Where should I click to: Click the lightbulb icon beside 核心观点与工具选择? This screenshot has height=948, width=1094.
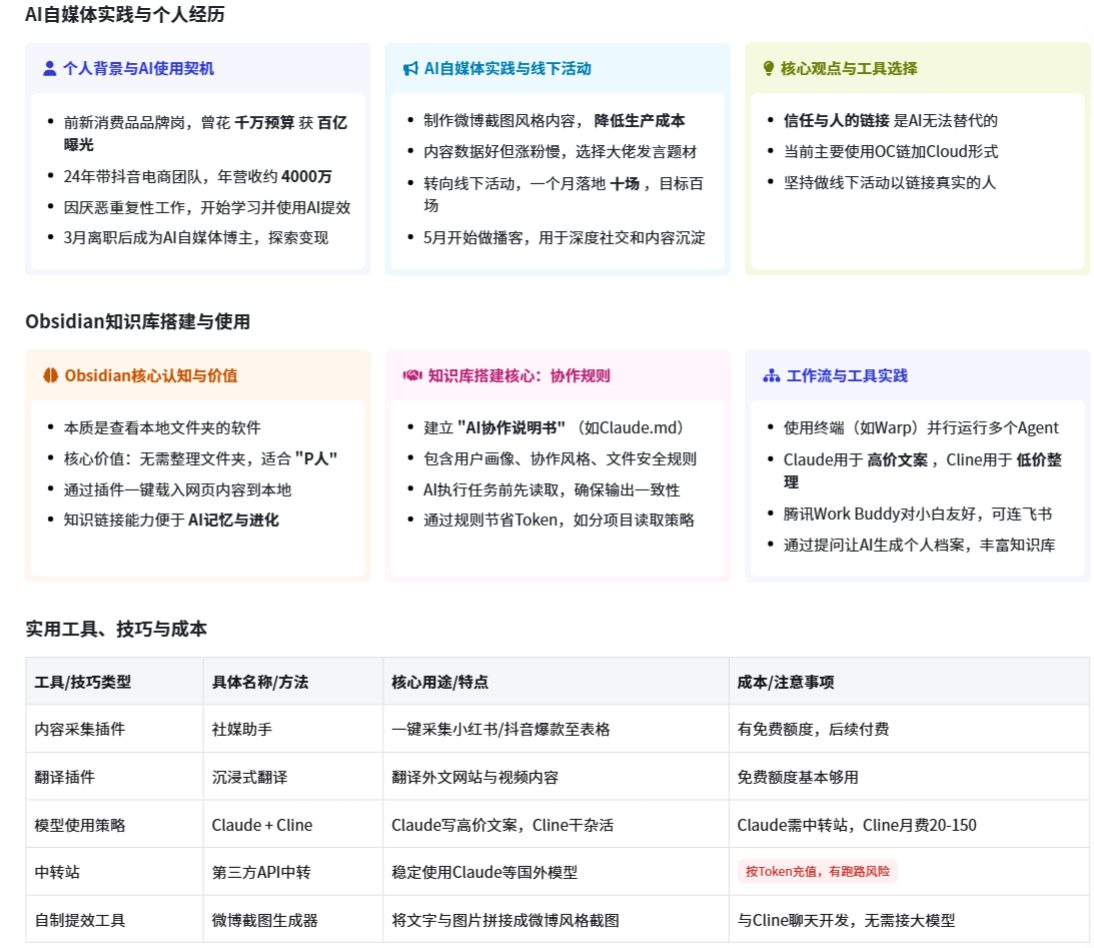pos(769,68)
